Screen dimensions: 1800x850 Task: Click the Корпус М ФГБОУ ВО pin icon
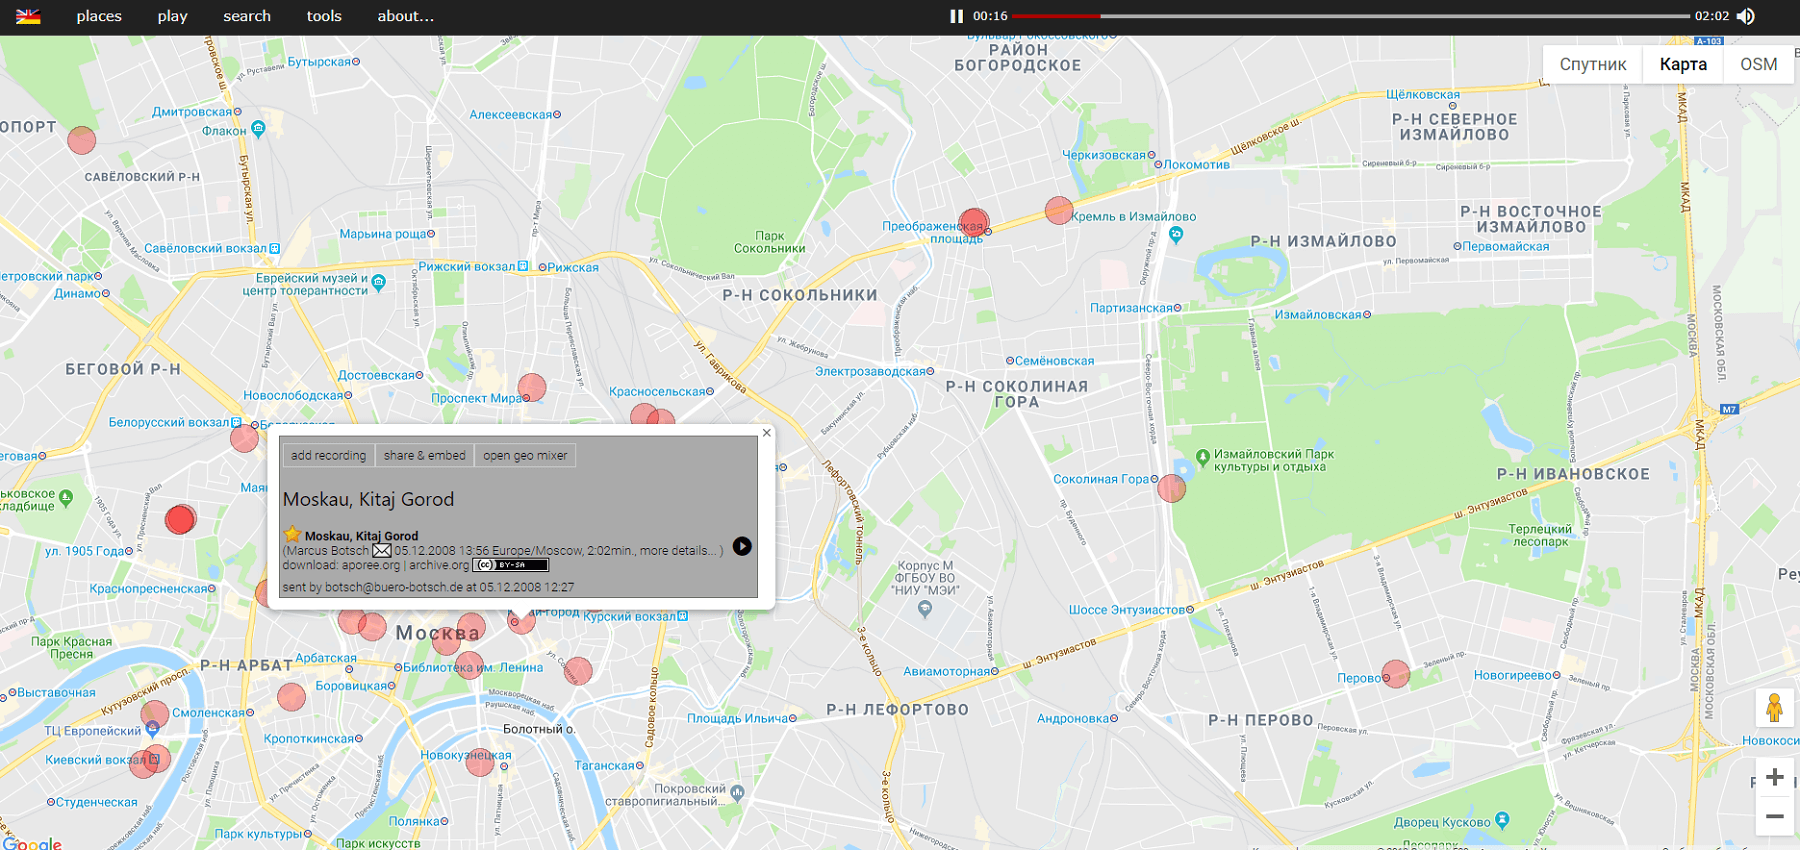point(925,609)
